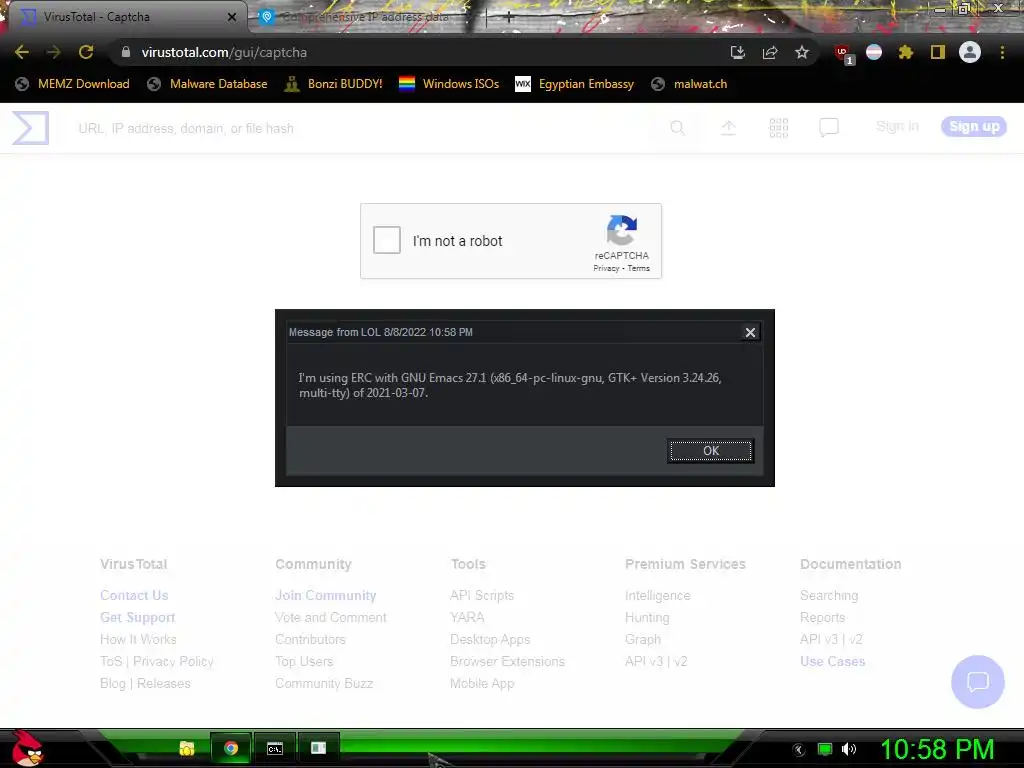Image resolution: width=1024 pixels, height=768 pixels.
Task: Open the floating chat bubble button
Action: (978, 682)
